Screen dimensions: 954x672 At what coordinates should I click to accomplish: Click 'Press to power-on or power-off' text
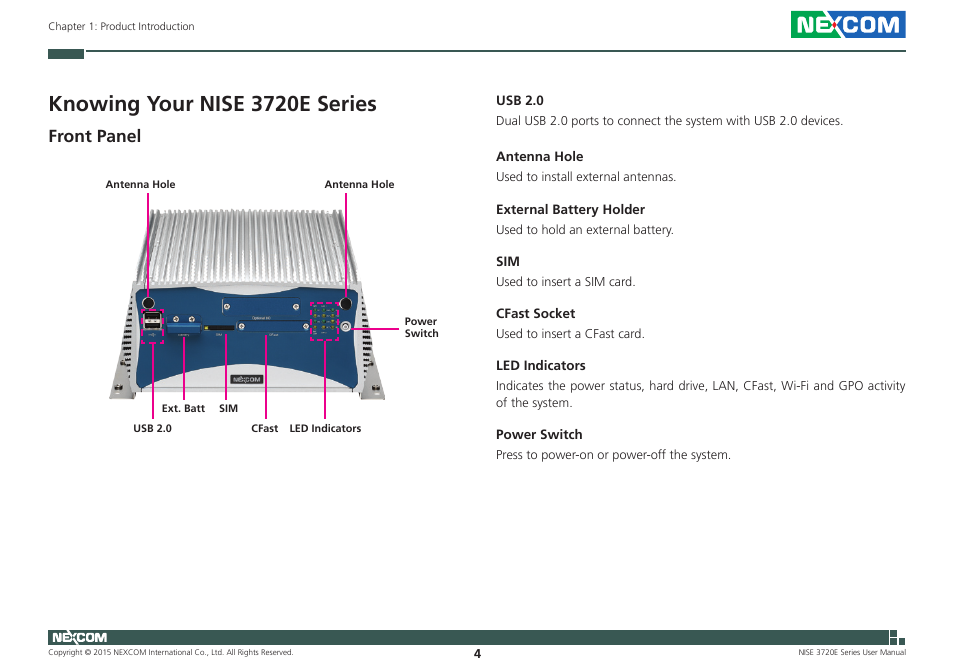coord(613,455)
